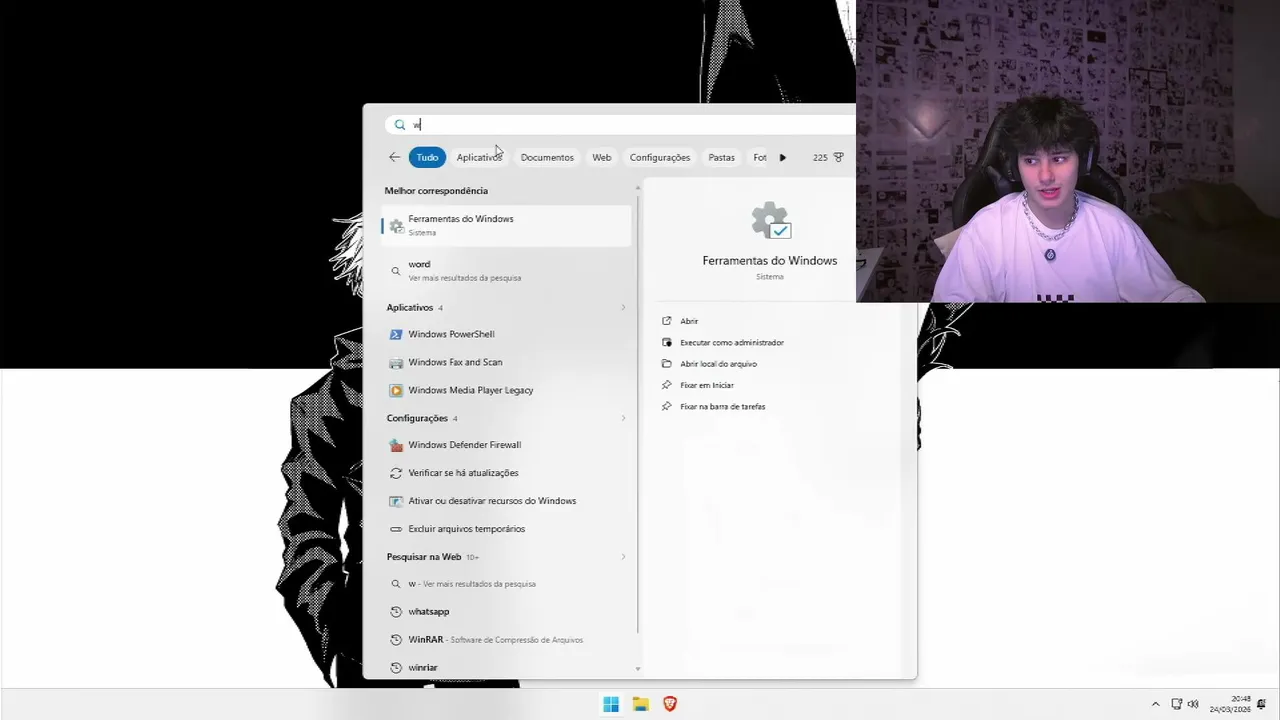Launch Brave browser from the taskbar
This screenshot has width=1280, height=720.
670,704
